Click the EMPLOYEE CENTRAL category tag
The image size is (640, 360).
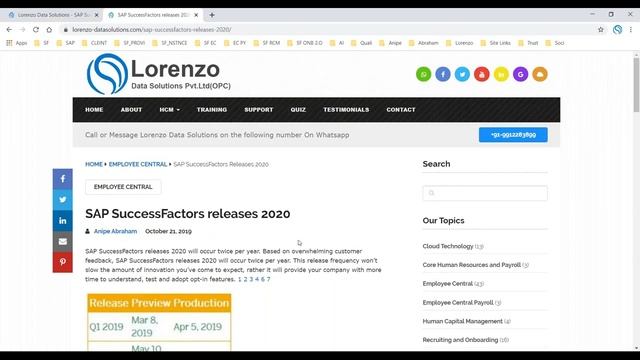123,187
